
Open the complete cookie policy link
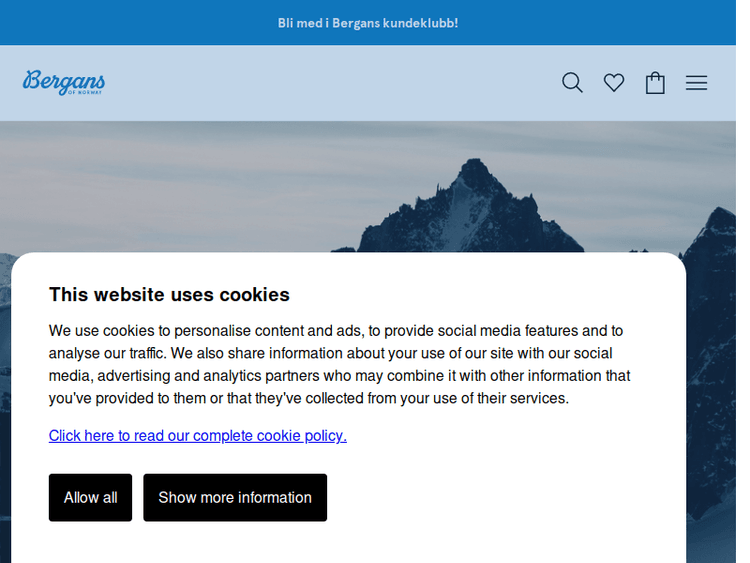coord(198,435)
